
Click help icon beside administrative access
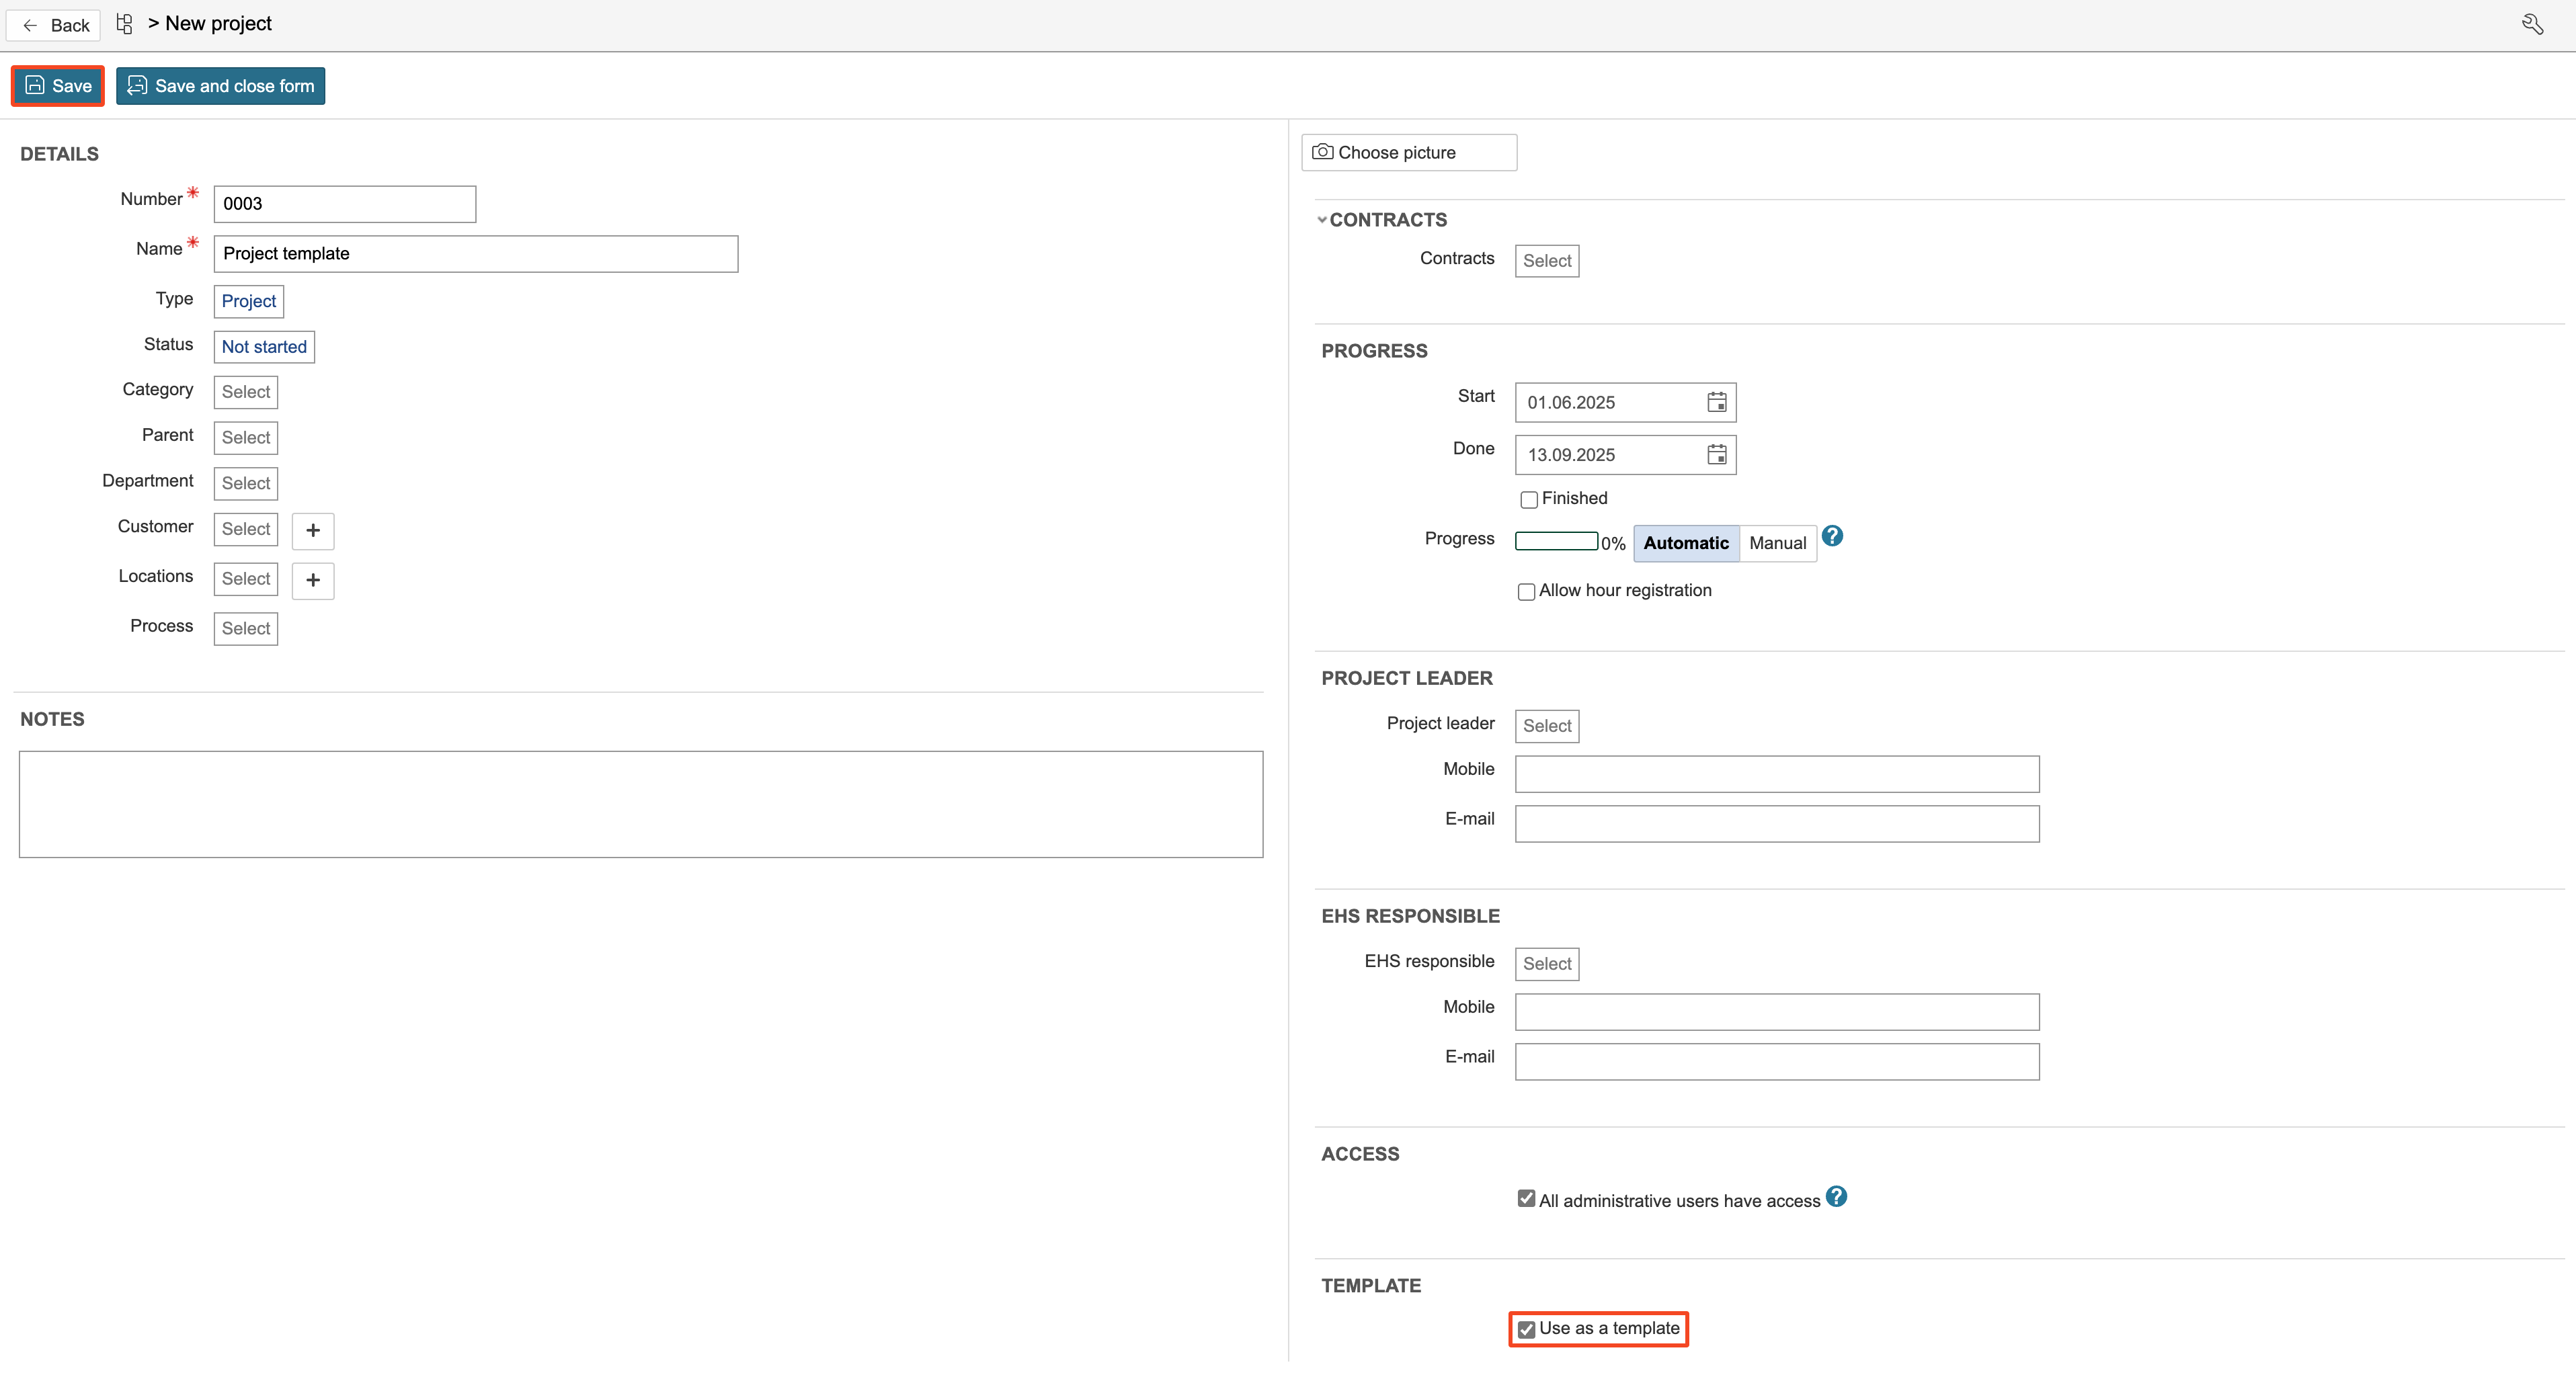pos(1836,1197)
